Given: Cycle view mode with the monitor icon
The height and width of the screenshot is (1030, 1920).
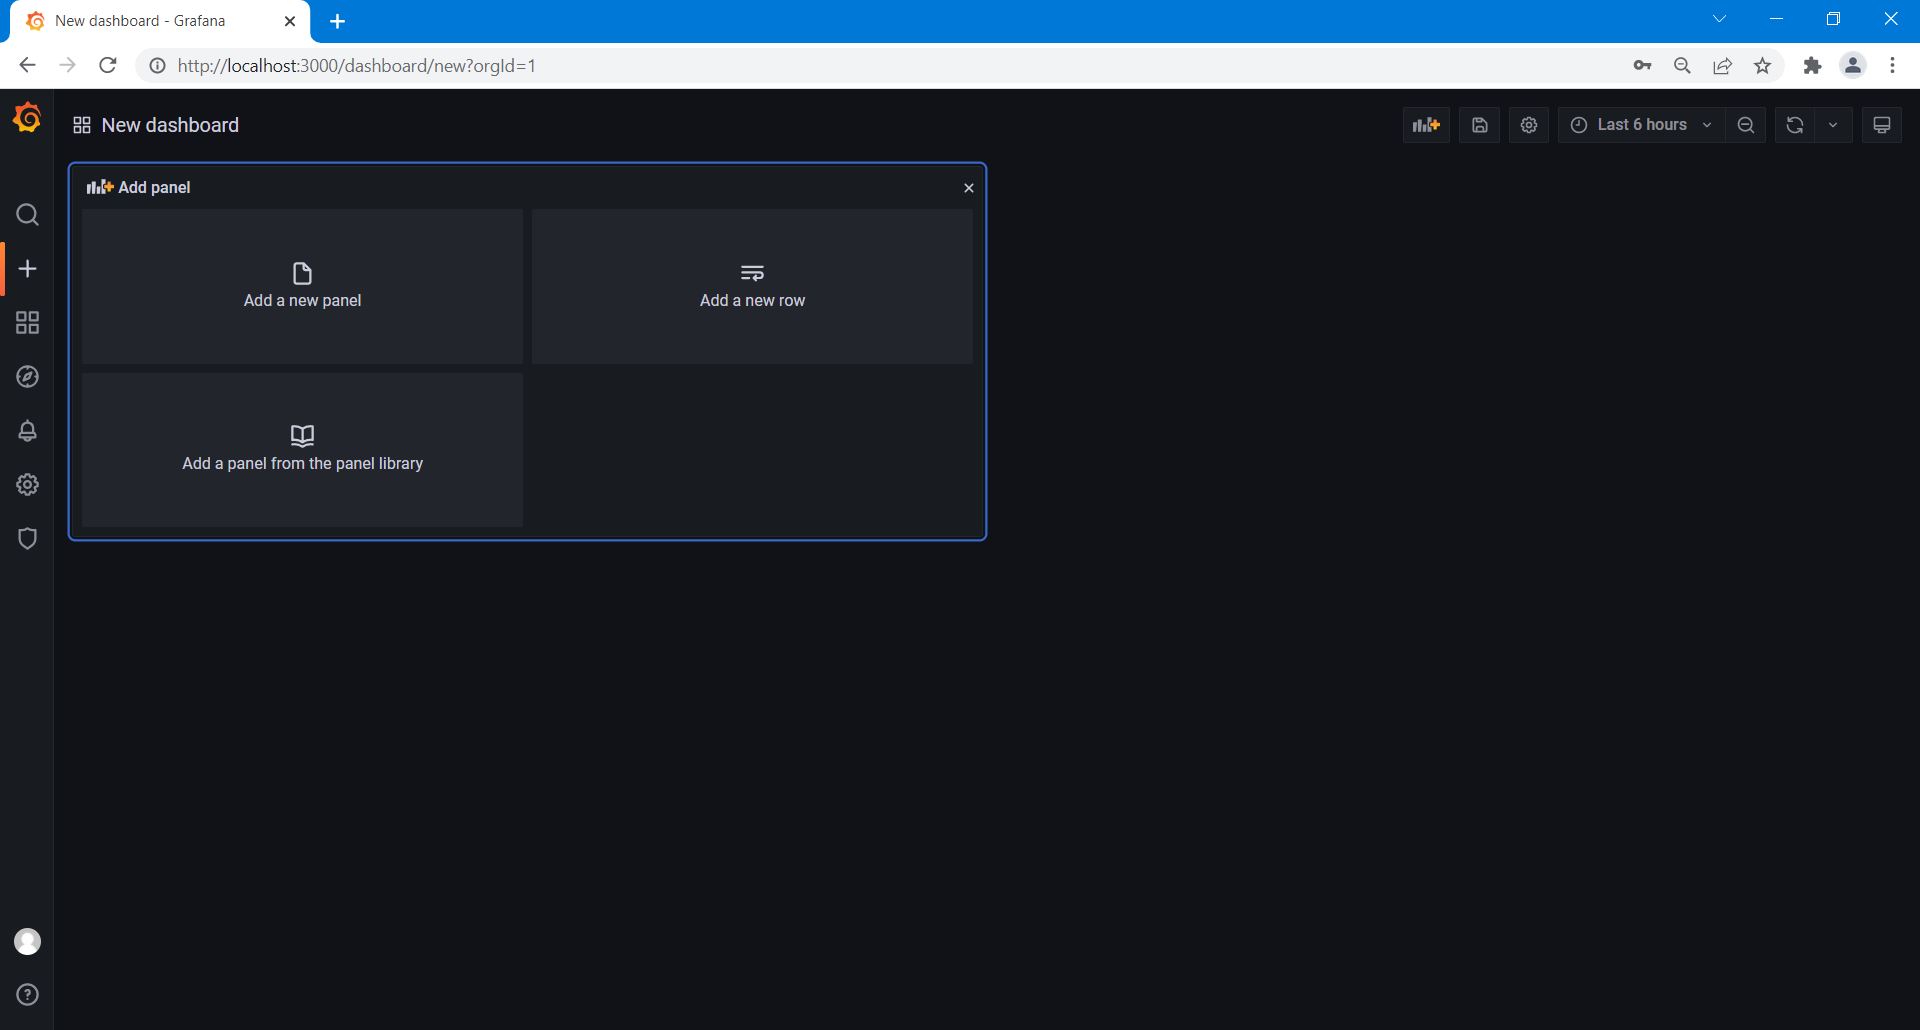Looking at the screenshot, I should point(1881,125).
